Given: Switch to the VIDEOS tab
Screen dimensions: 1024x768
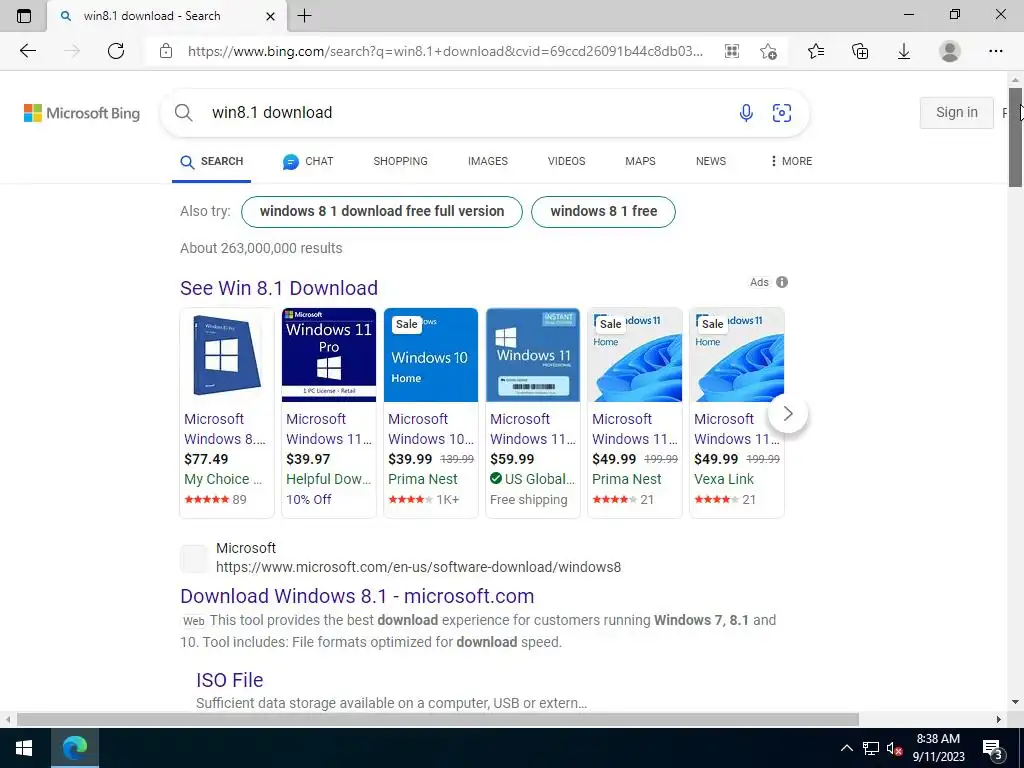Looking at the screenshot, I should click(566, 161).
